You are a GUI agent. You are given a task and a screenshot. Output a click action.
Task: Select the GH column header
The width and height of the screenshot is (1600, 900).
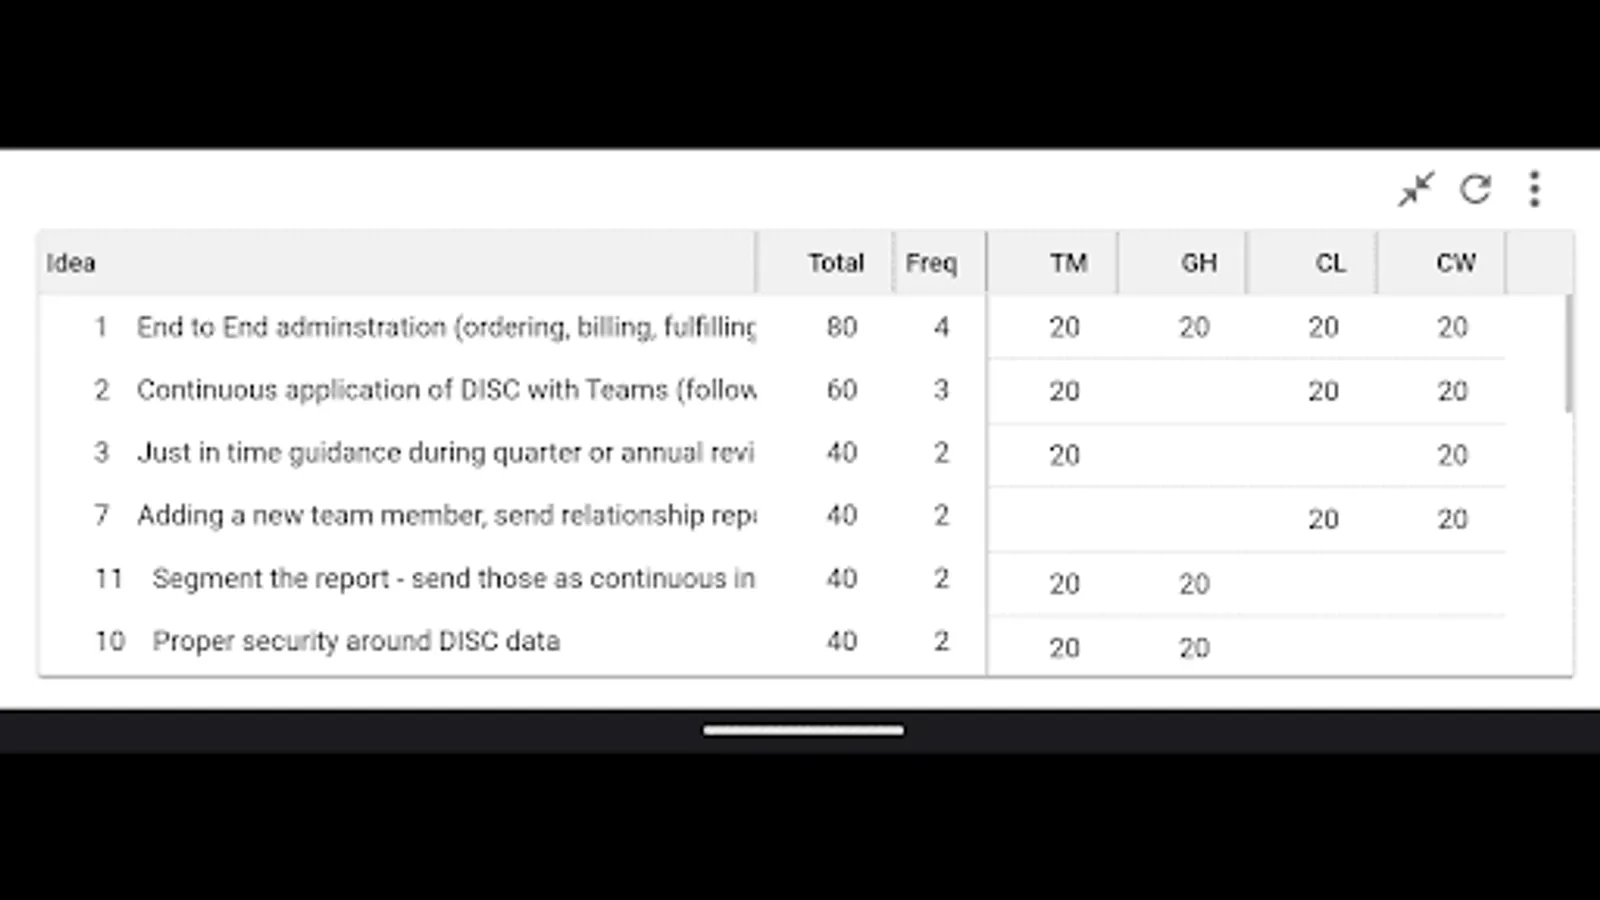click(x=1198, y=263)
